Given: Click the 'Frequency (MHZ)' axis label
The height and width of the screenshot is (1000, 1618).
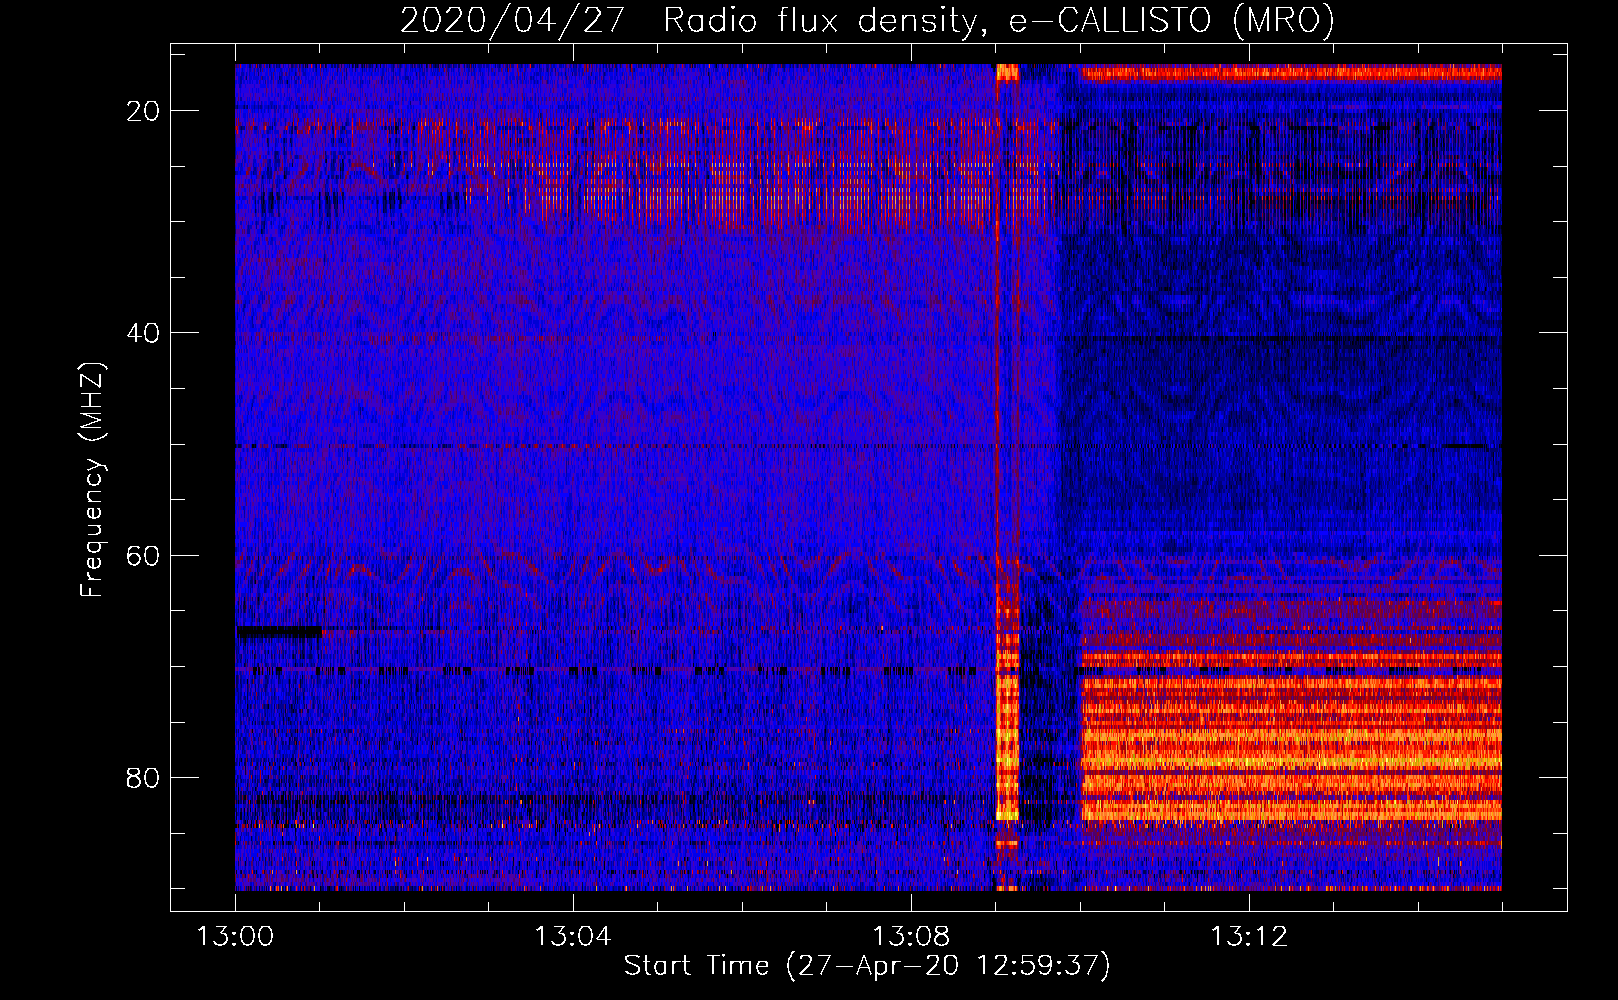Looking at the screenshot, I should pos(91,479).
